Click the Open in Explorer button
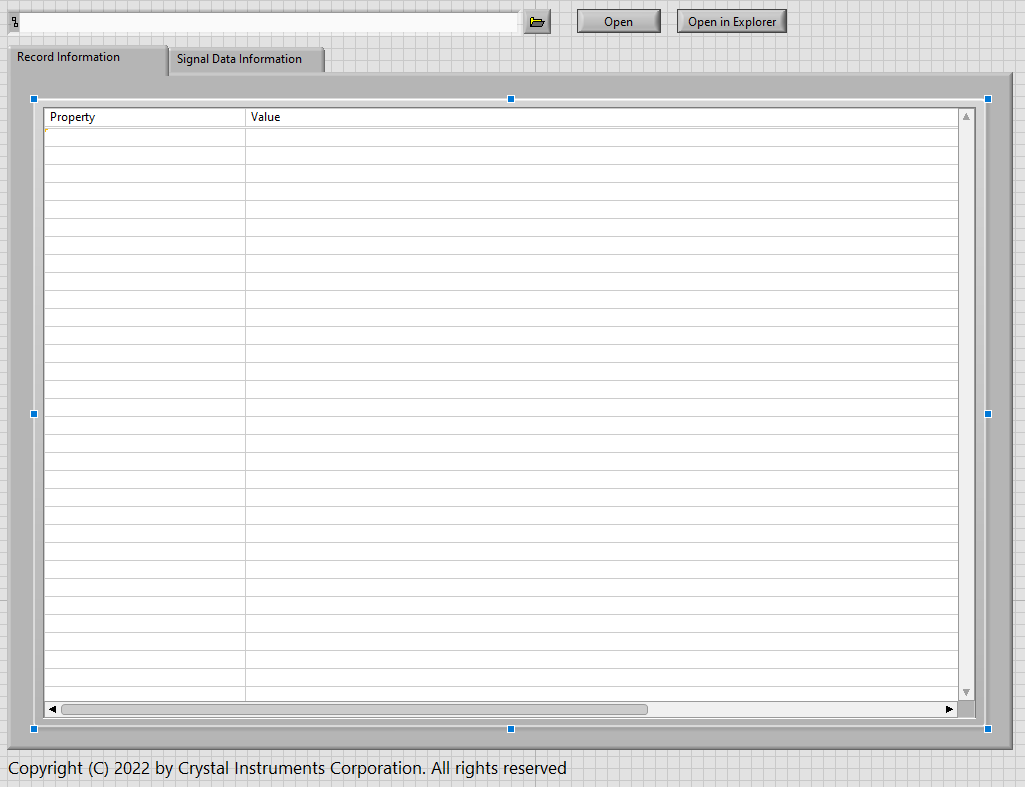Screen dimensions: 1025x787 click(731, 20)
